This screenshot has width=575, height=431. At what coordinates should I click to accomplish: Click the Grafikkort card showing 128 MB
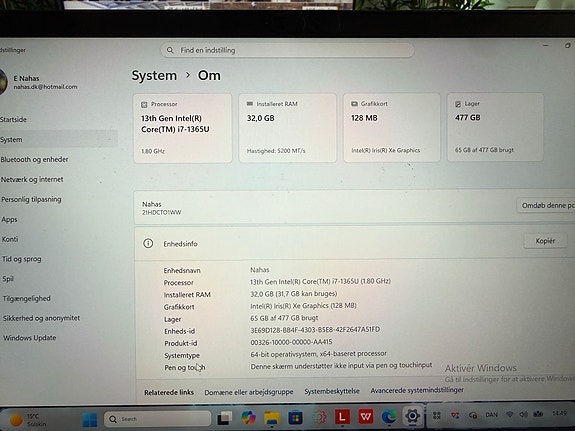[x=392, y=127]
